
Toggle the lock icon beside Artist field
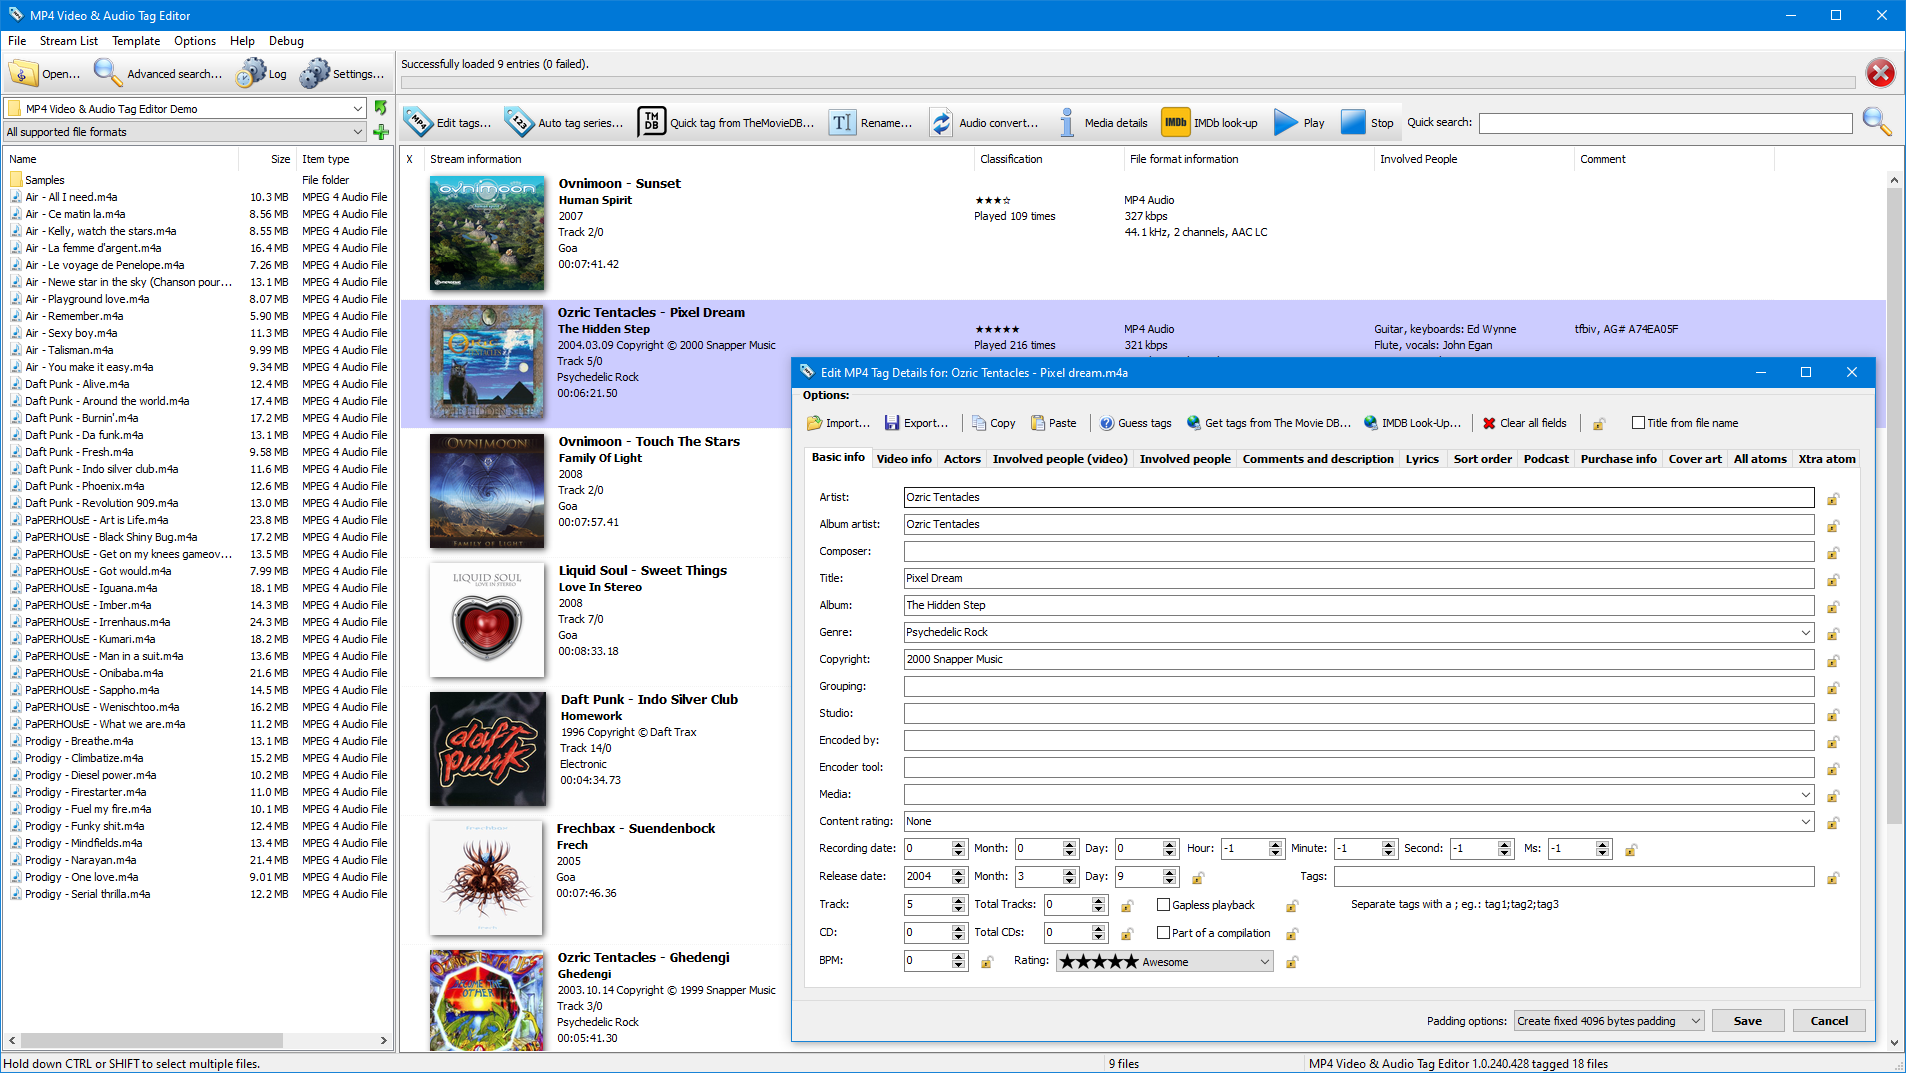click(1833, 498)
